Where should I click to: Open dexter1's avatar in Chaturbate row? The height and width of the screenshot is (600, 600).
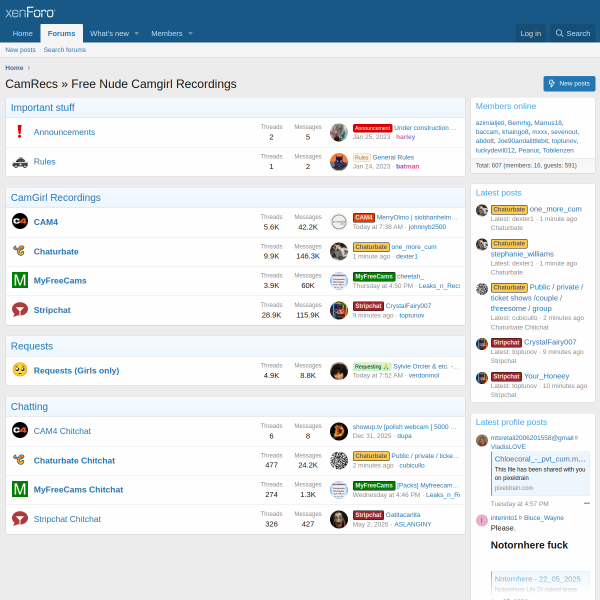click(x=339, y=251)
